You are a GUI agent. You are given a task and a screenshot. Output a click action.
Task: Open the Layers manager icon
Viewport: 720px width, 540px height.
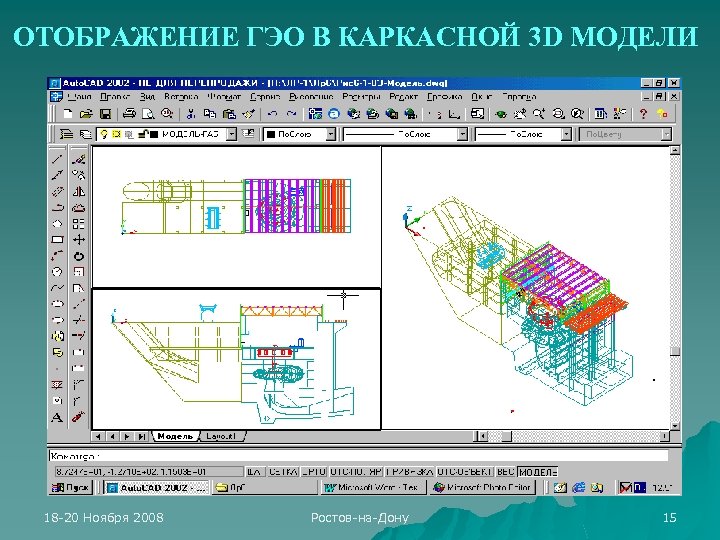67,134
